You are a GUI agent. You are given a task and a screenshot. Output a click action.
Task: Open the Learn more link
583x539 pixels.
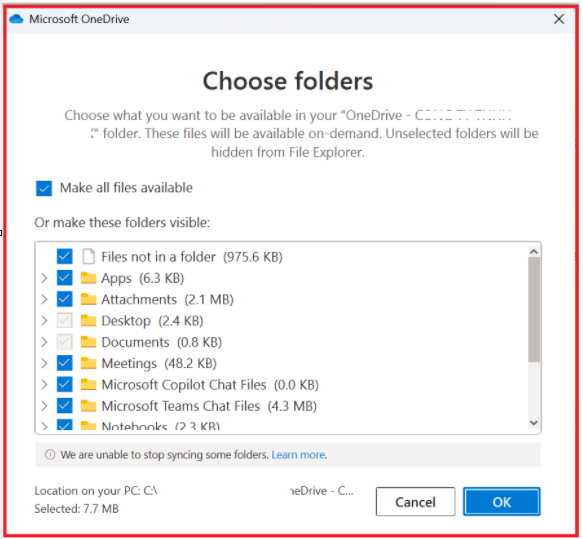pos(299,455)
